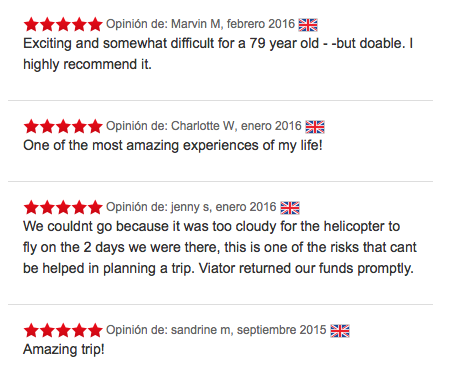Image resolution: width=449 pixels, height=374 pixels.
Task: Click the UK flag beside jenny s's review
Action: click(x=290, y=208)
